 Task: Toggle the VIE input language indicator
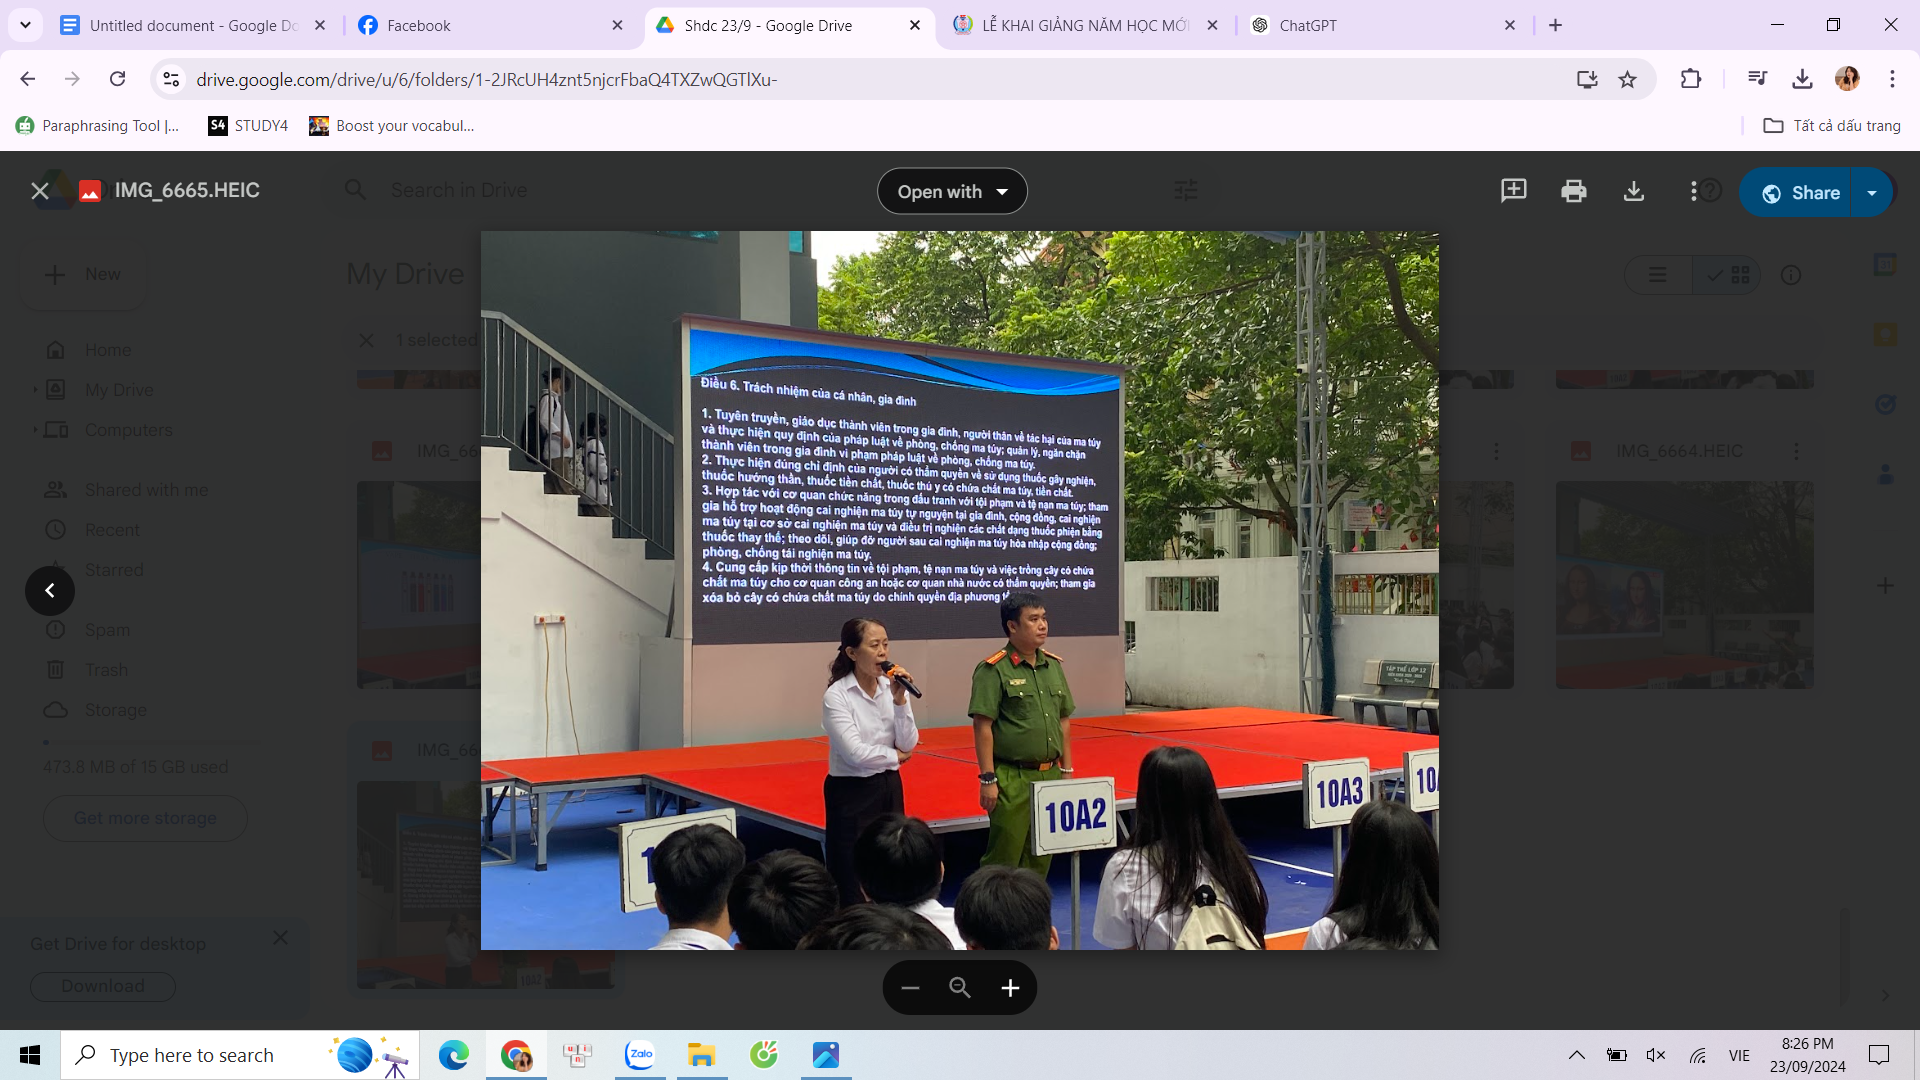tap(1739, 1055)
